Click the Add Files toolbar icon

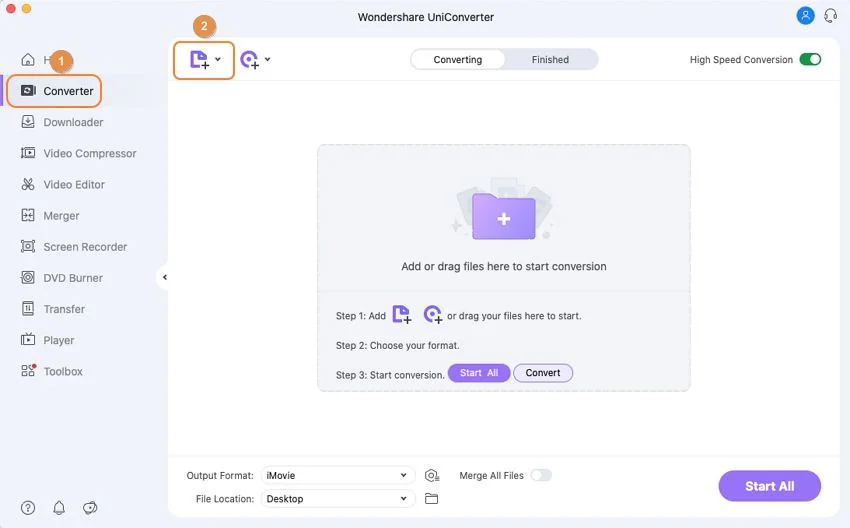(199, 60)
